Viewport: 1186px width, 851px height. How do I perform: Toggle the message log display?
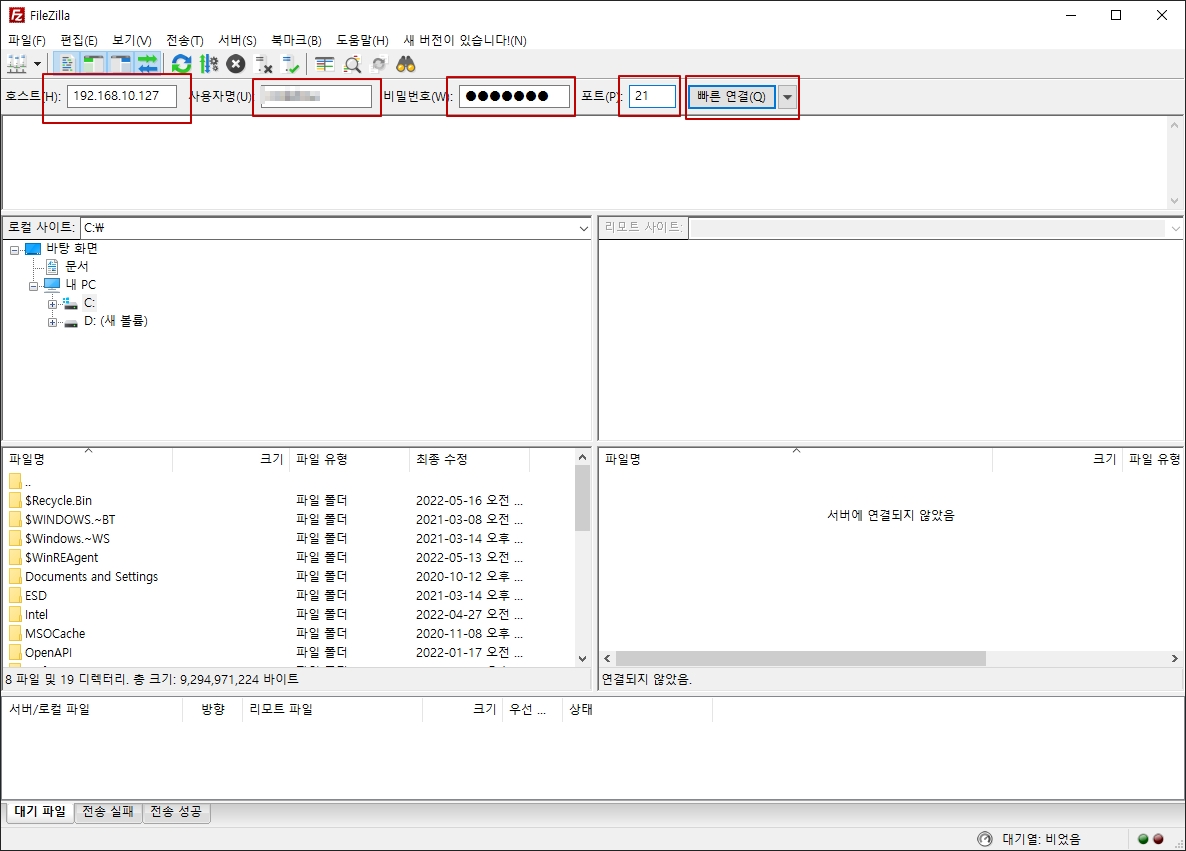click(x=67, y=64)
